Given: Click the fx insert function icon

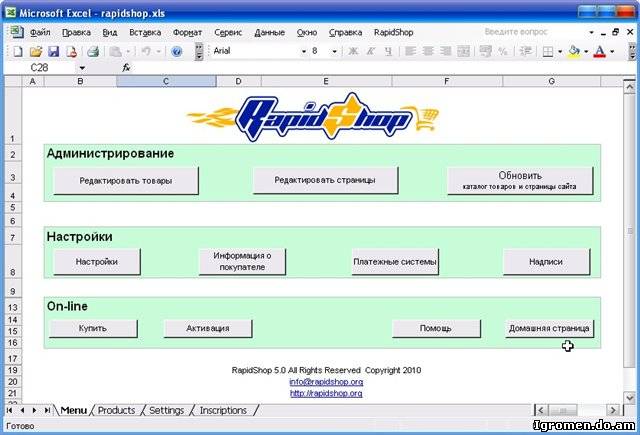Looking at the screenshot, I should point(127,68).
